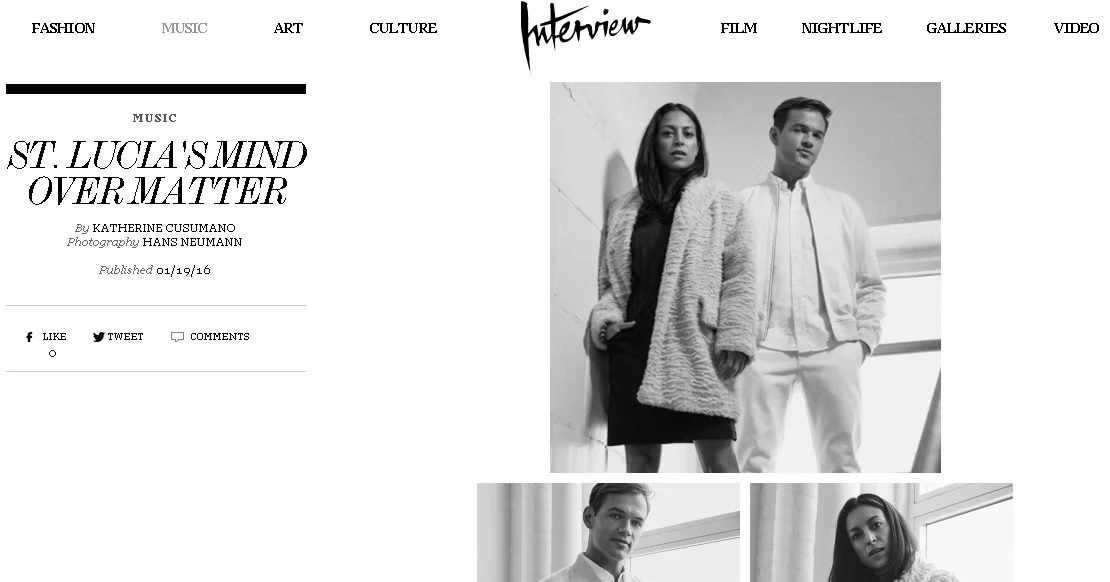The image size is (1110, 582).
Task: Click the St. Lucia's Mind Over Matter headline
Action: pos(156,173)
